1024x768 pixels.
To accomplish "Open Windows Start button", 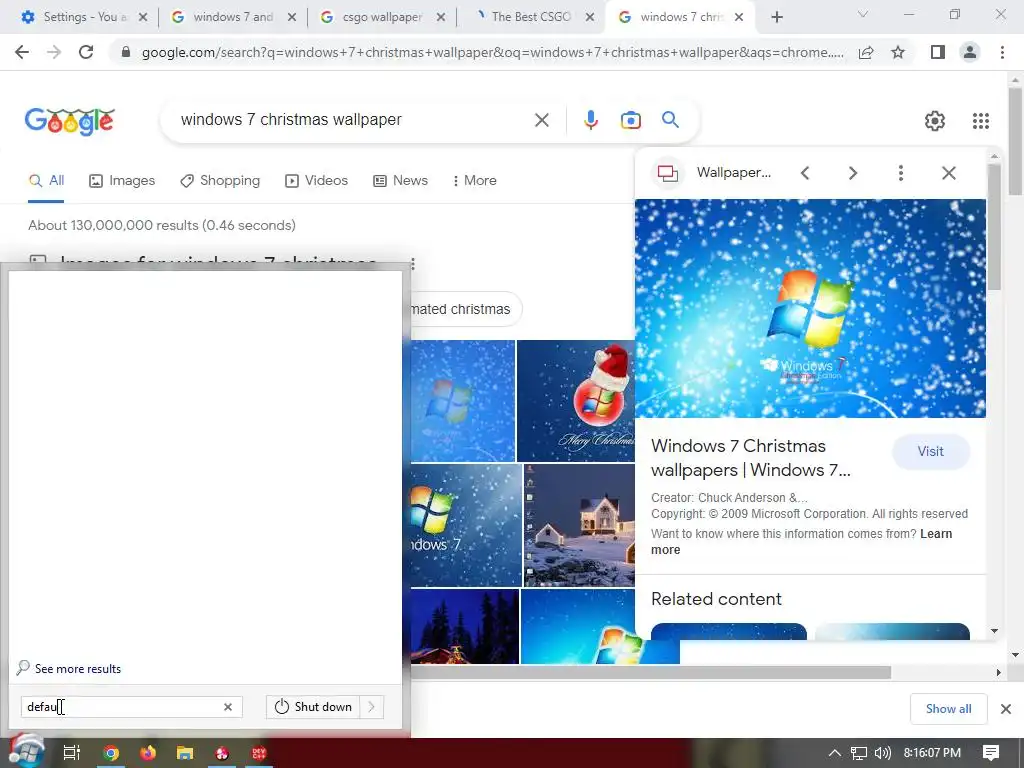I will [x=25, y=752].
